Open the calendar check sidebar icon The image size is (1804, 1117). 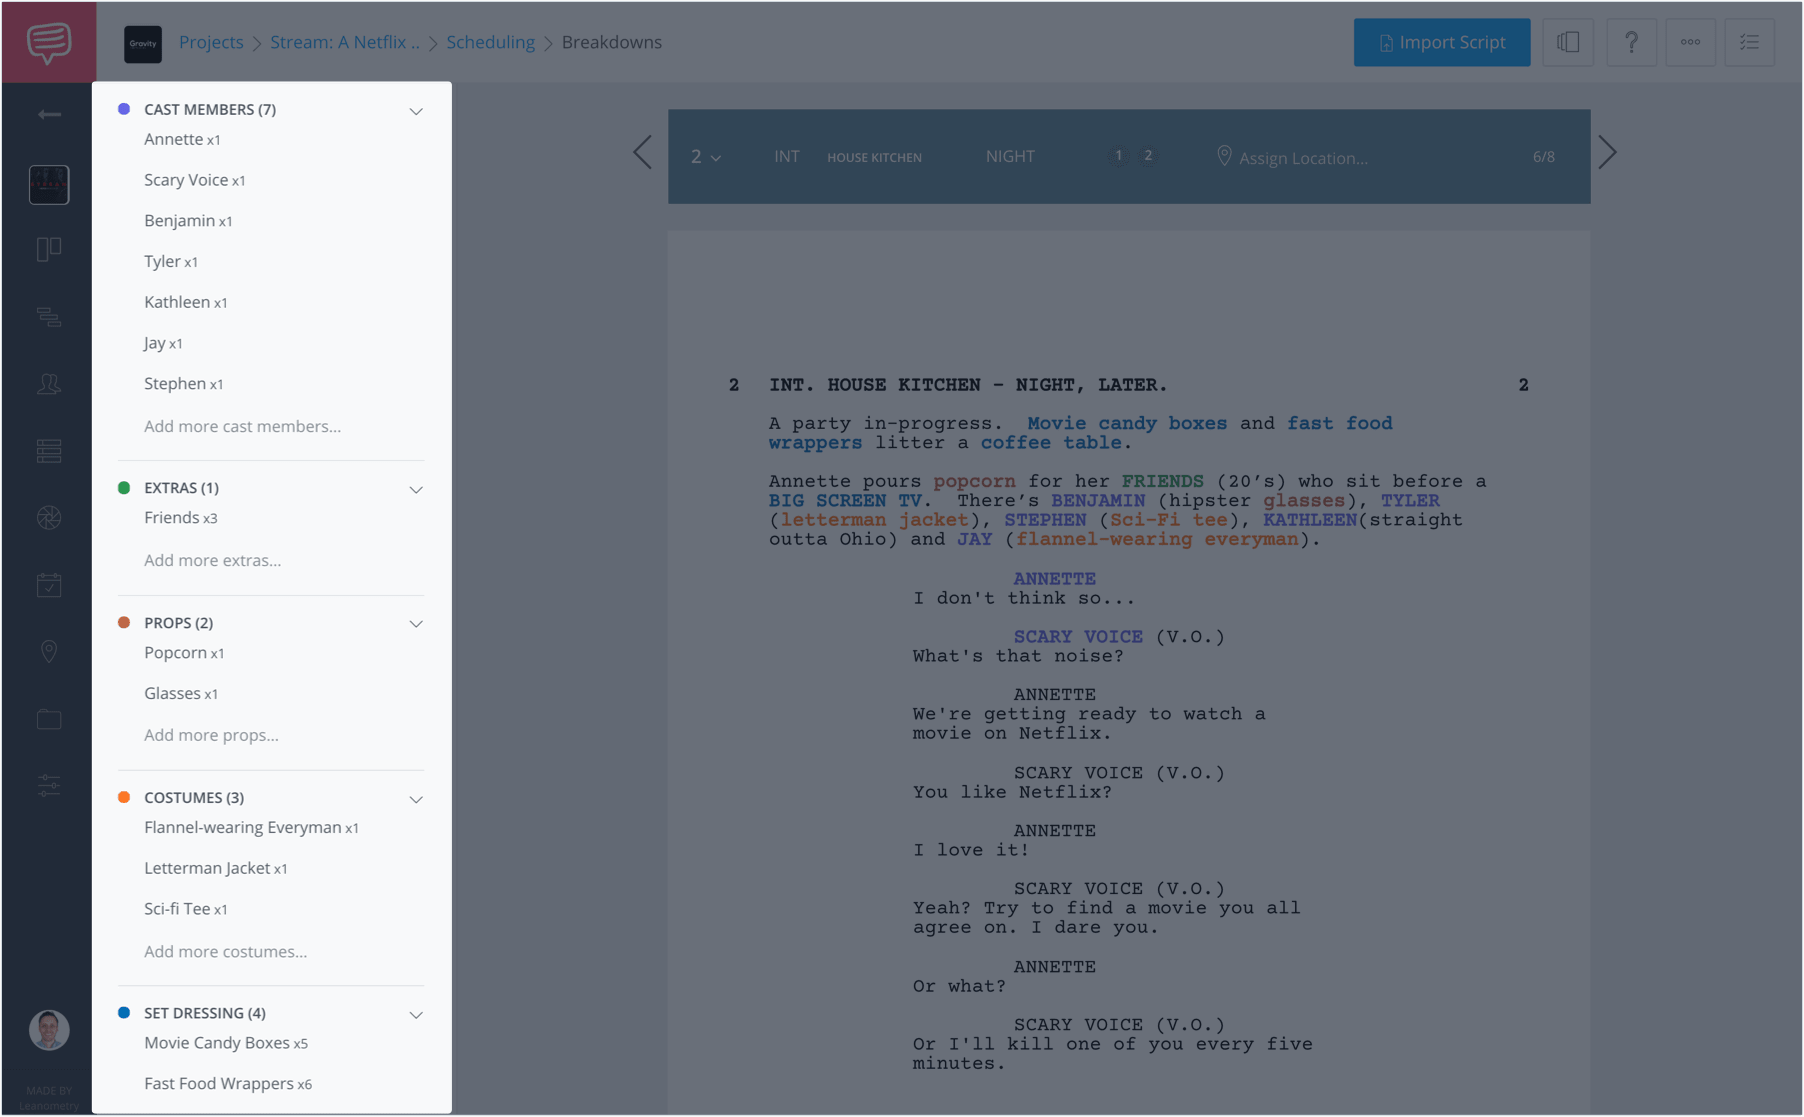click(x=49, y=585)
